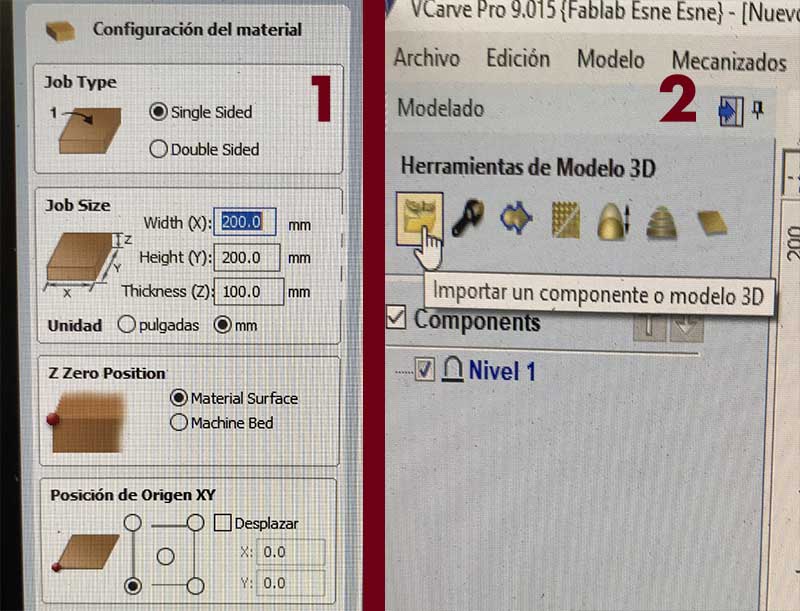Image resolution: width=800 pixels, height=611 pixels.
Task: Open the Archivo menu
Action: pyautogui.click(x=427, y=57)
